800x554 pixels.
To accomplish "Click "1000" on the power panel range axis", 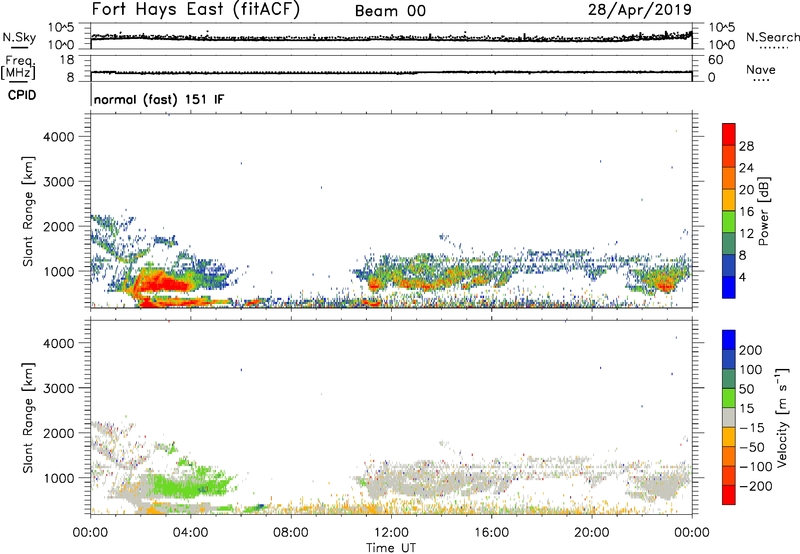I will (59, 271).
